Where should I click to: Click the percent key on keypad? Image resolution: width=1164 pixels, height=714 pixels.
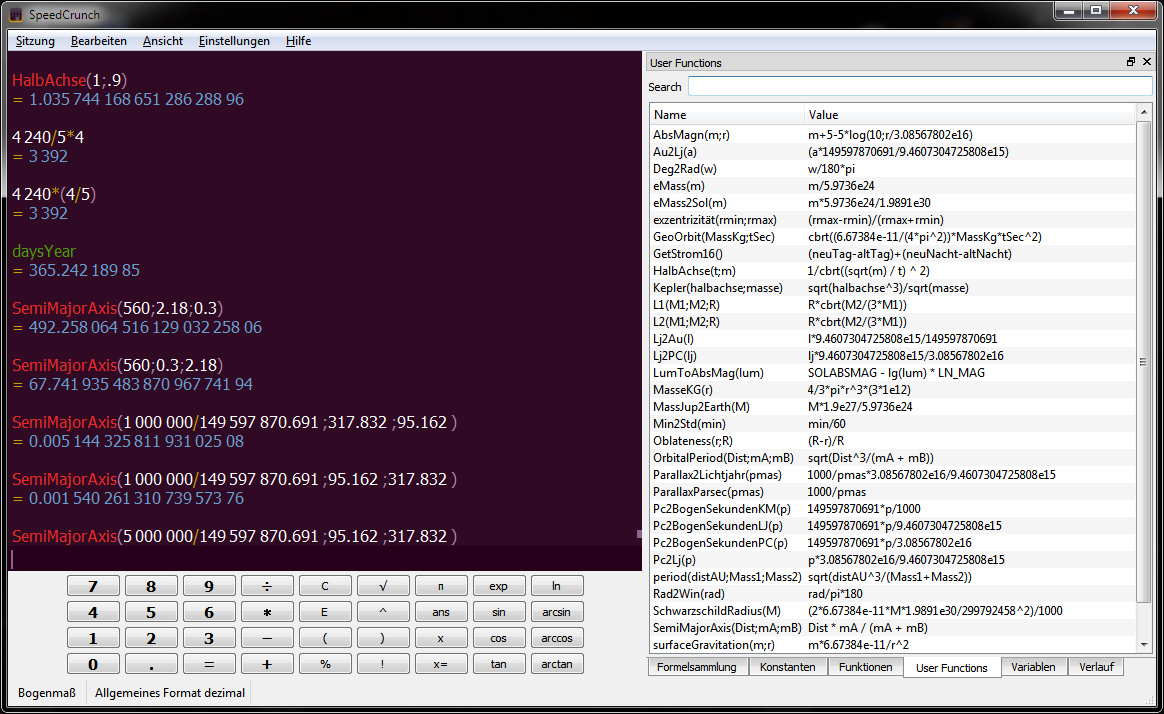pos(325,664)
